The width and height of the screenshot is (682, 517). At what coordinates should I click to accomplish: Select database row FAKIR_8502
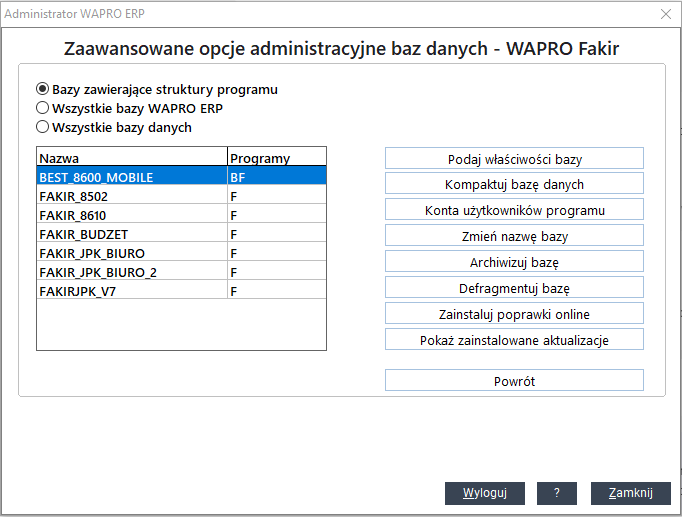click(181, 196)
